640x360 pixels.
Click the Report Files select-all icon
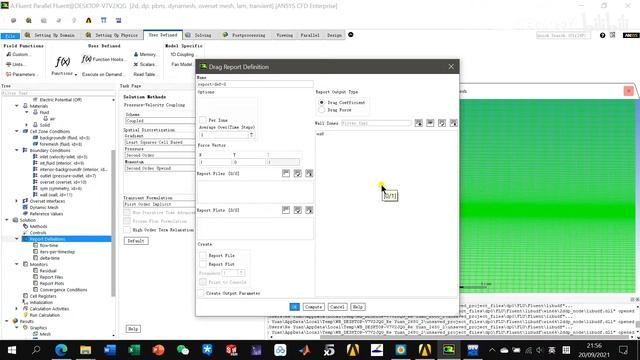point(298,173)
